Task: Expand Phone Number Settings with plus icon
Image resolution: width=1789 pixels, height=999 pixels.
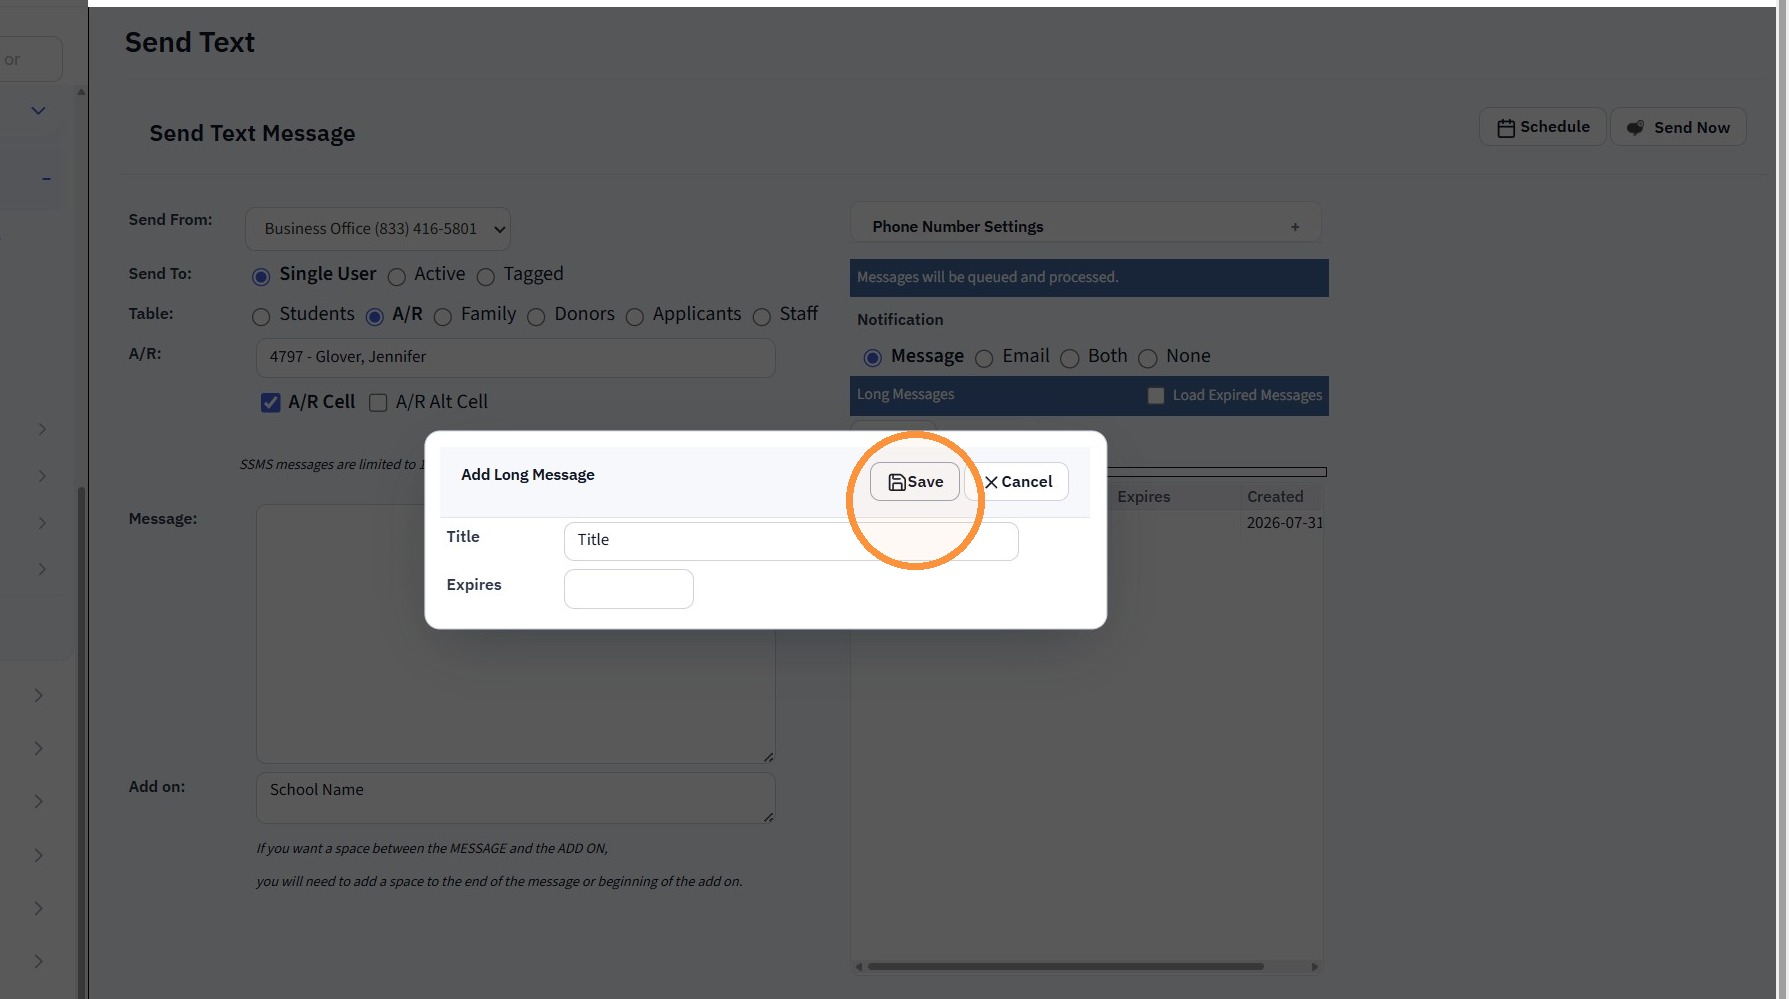Action: pyautogui.click(x=1295, y=227)
